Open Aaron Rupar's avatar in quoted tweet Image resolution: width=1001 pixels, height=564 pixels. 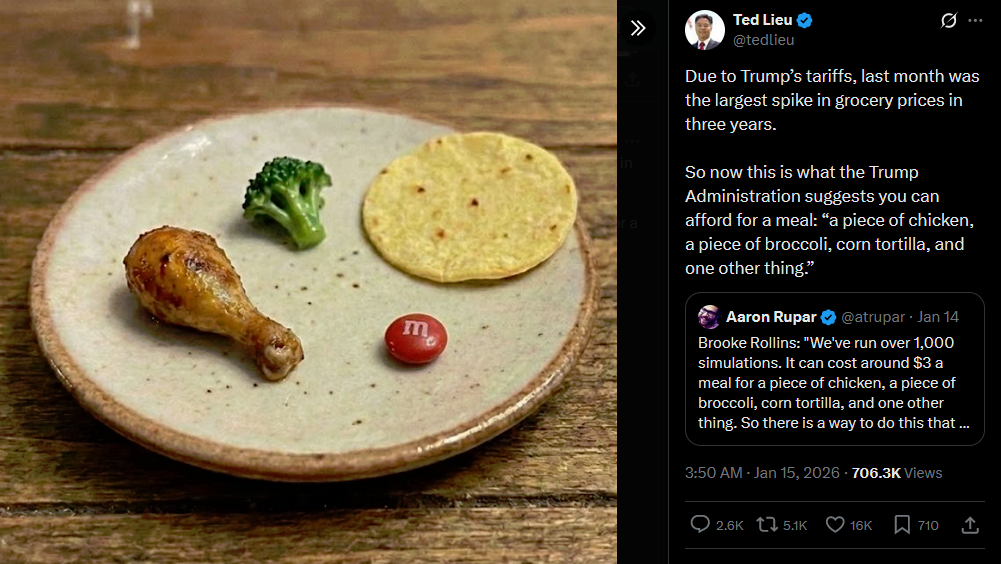pyautogui.click(x=709, y=317)
